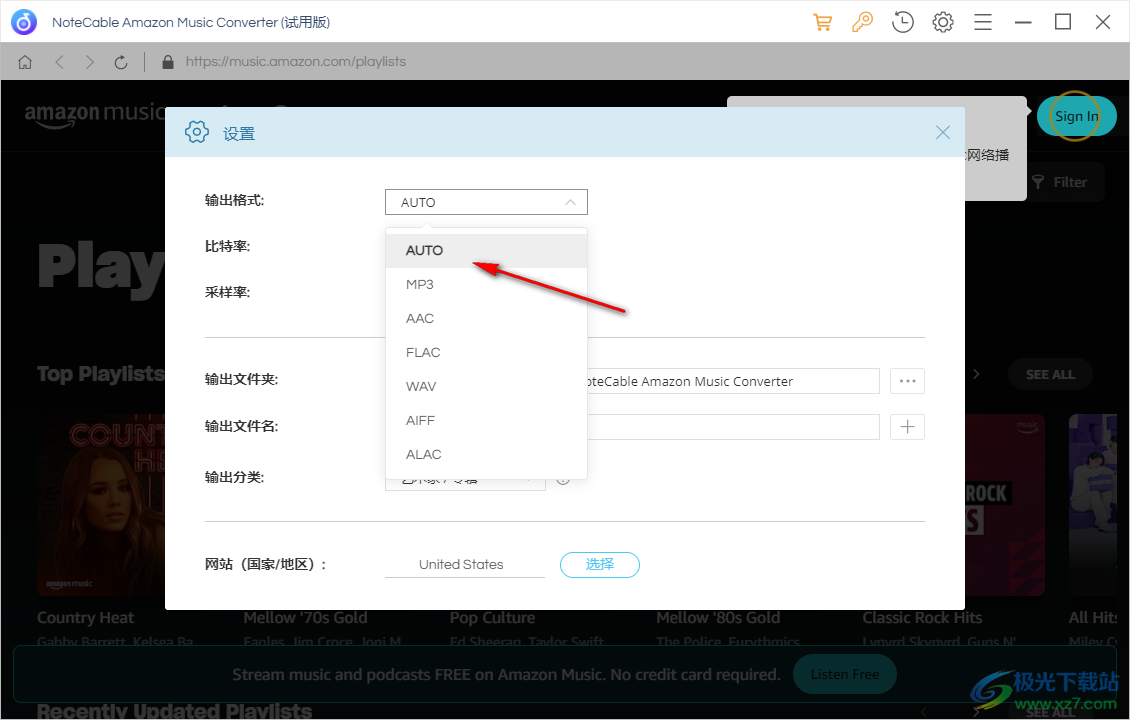
Task: Navigate forward in embedded browser
Action: pos(89,62)
